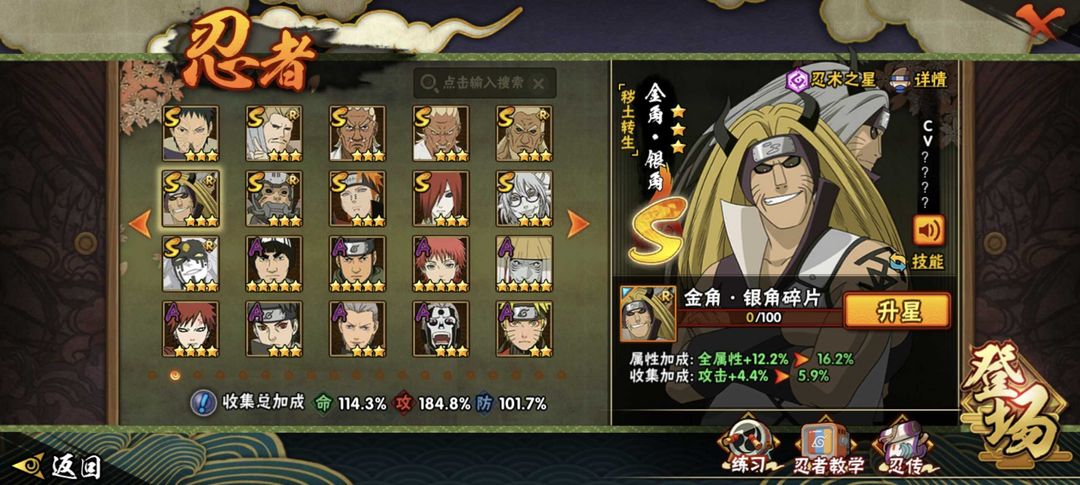The width and height of the screenshot is (1080, 485).
Task: Select the last page indicator dot
Action: [561, 375]
